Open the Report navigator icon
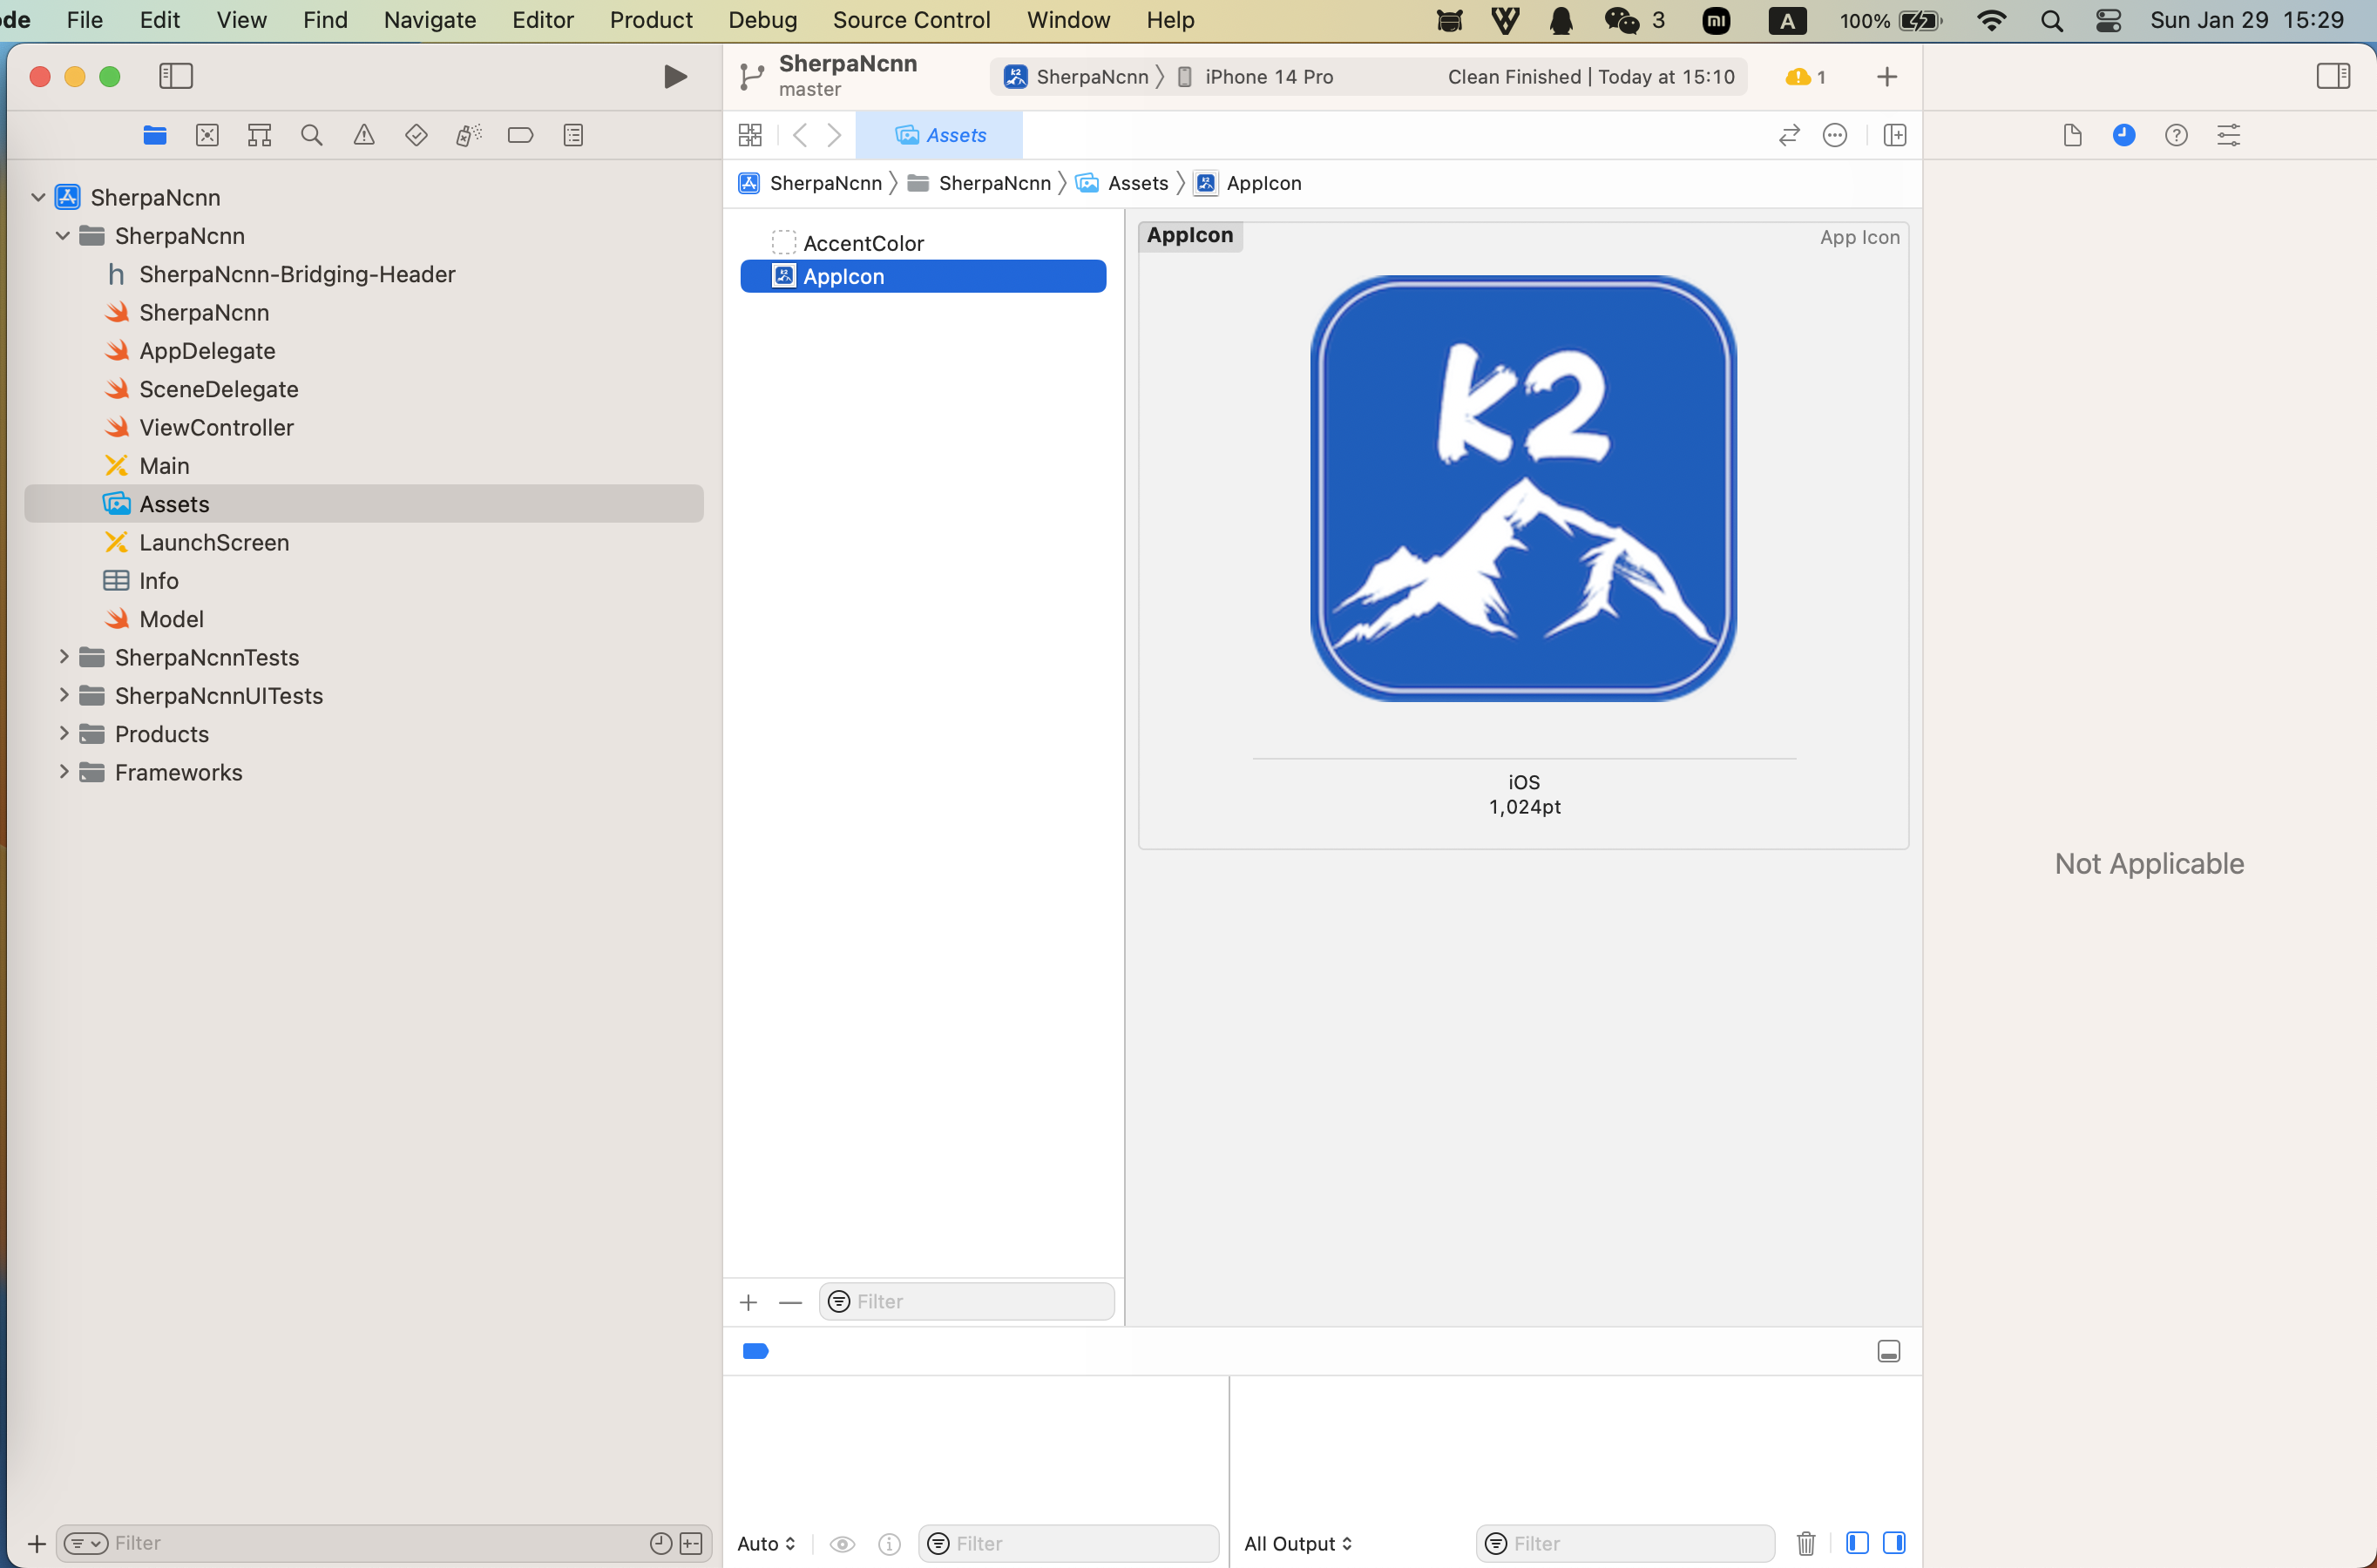The image size is (2377, 1568). click(573, 135)
